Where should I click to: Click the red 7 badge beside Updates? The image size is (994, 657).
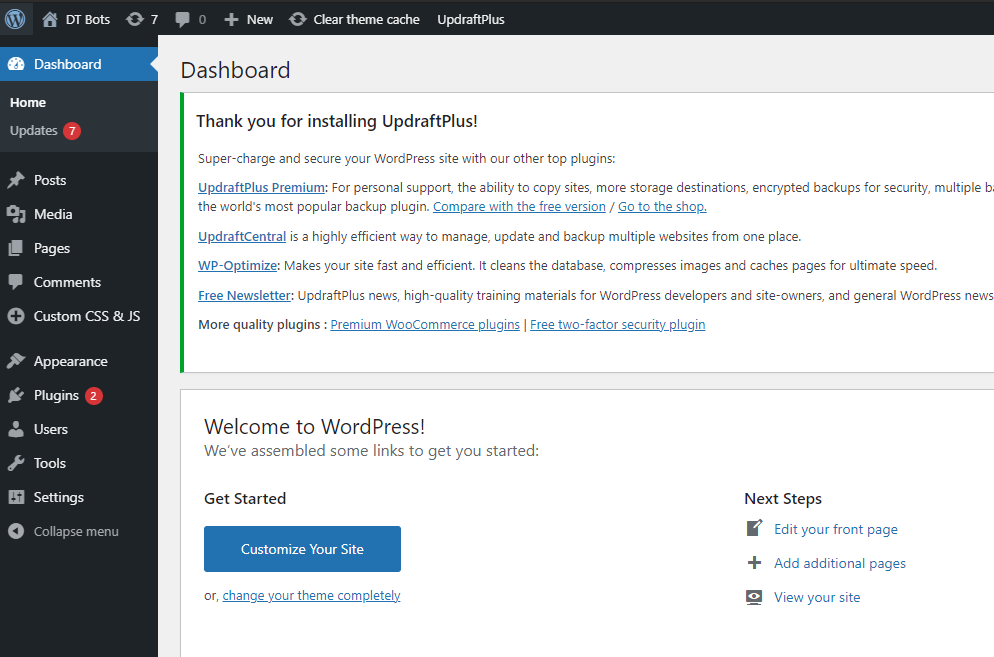72,131
